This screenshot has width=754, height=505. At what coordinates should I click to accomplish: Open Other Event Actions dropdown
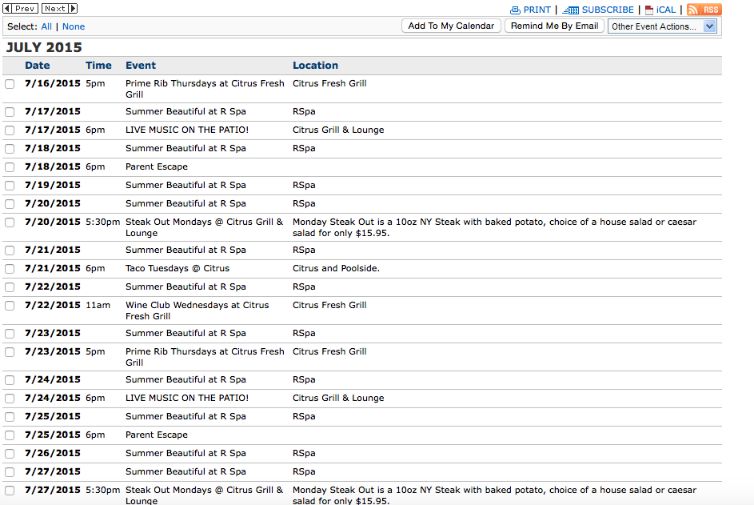point(662,26)
